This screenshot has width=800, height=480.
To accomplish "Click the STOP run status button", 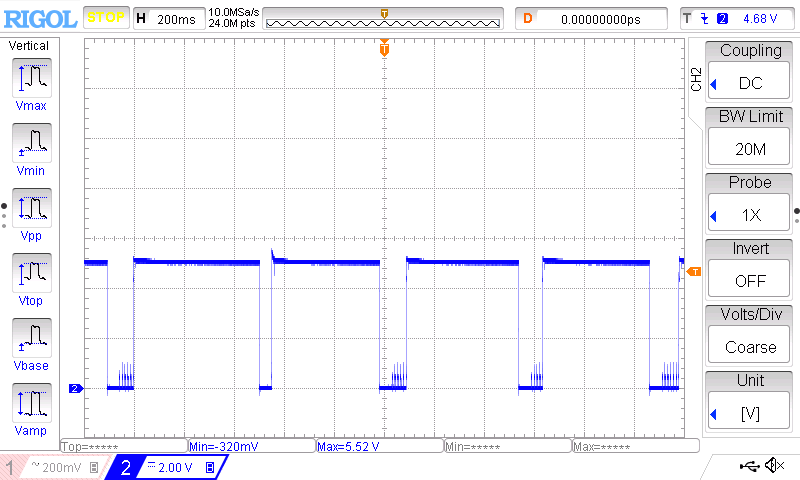I will pyautogui.click(x=105, y=18).
